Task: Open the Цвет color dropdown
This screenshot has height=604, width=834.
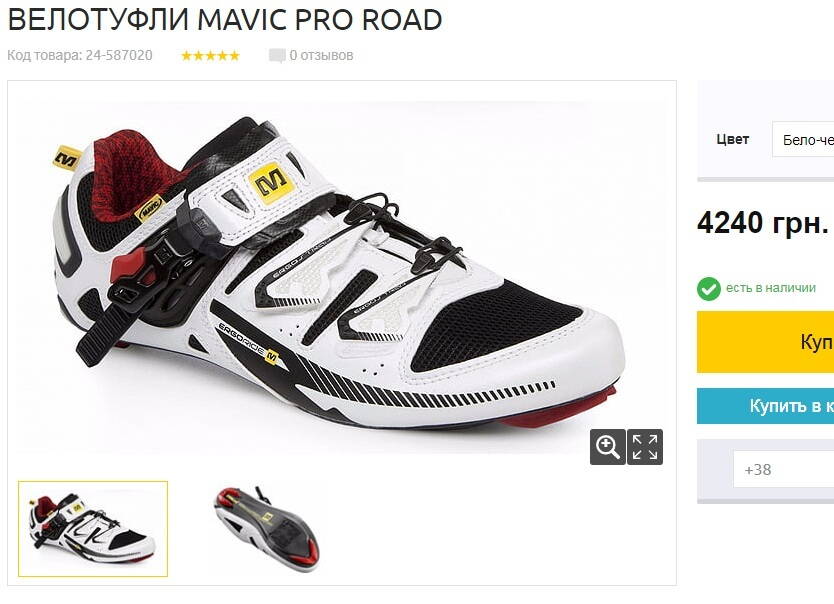Action: 803,139
